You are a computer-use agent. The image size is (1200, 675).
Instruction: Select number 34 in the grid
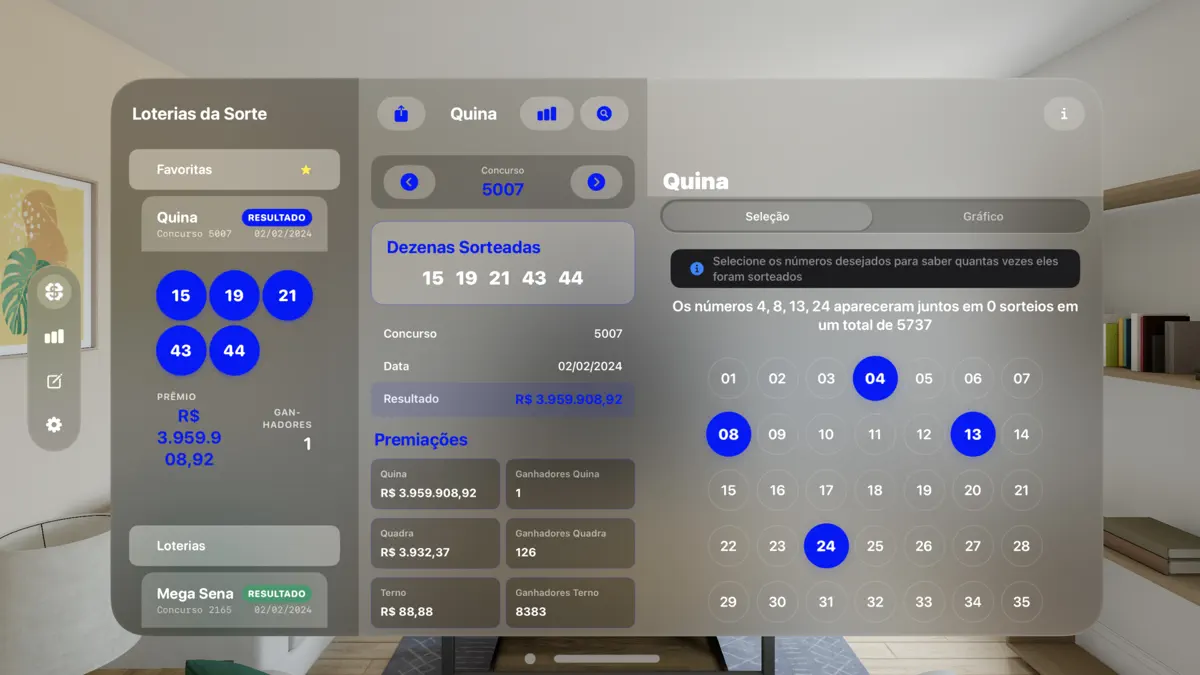tap(973, 602)
